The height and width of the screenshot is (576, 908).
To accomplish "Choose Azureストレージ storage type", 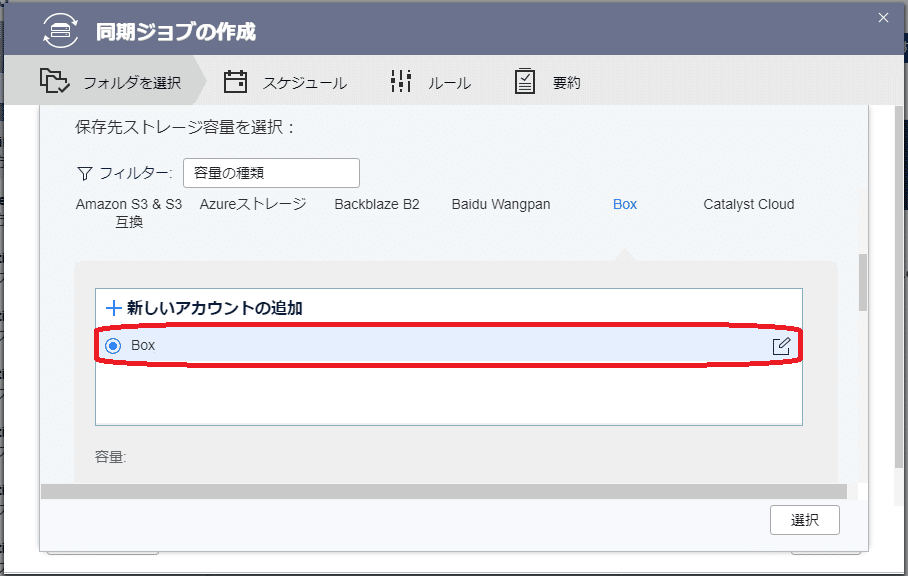I will [253, 204].
